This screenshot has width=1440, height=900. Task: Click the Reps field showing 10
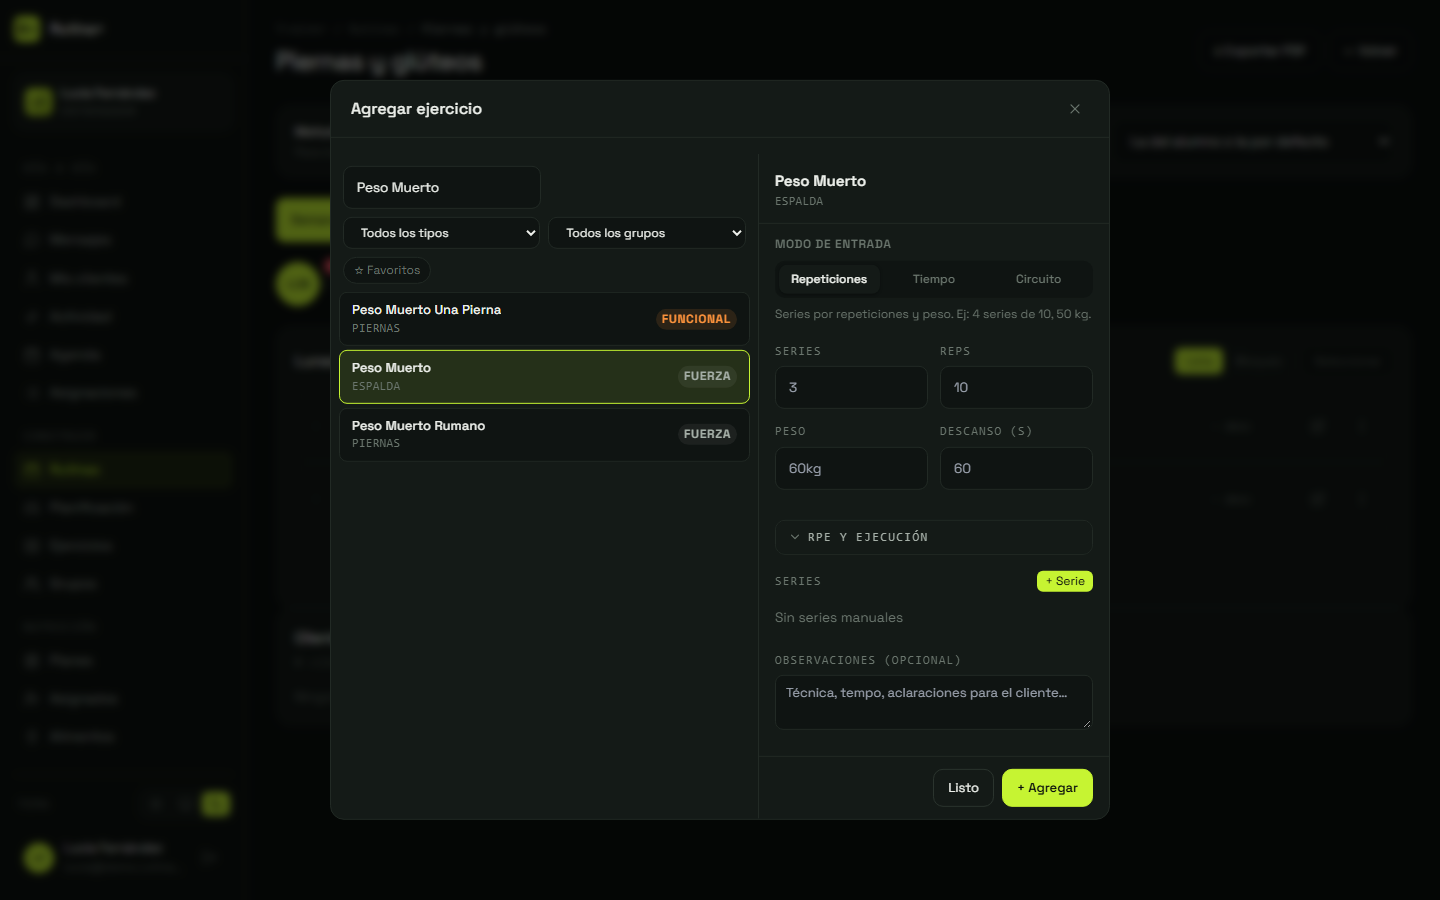point(1016,387)
